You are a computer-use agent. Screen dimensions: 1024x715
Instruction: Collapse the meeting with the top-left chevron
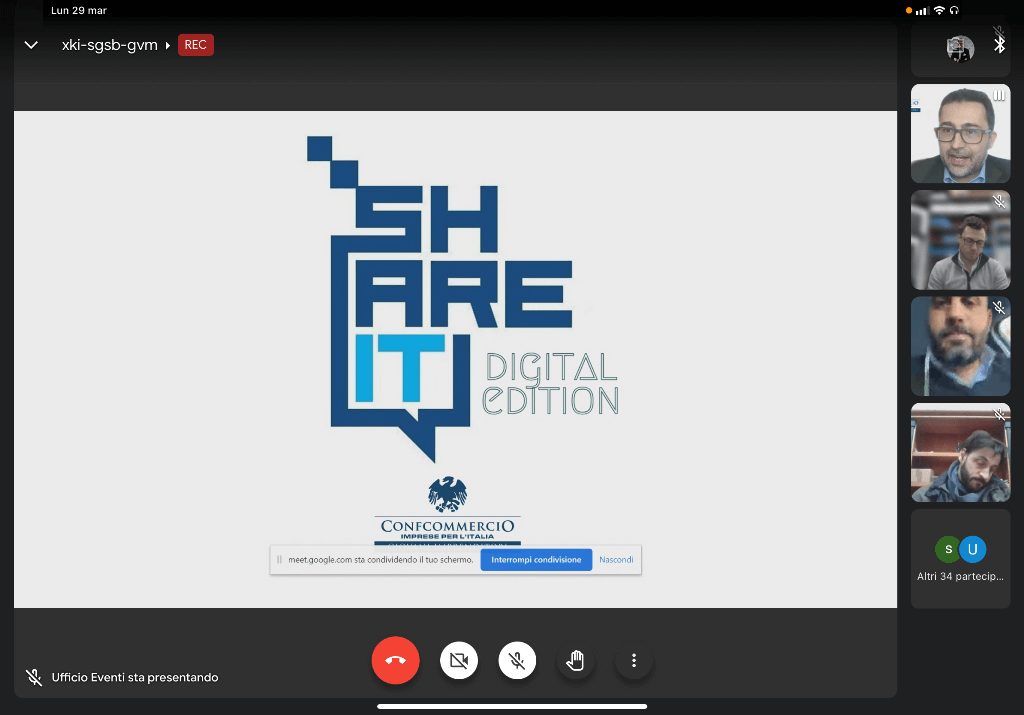[x=31, y=45]
